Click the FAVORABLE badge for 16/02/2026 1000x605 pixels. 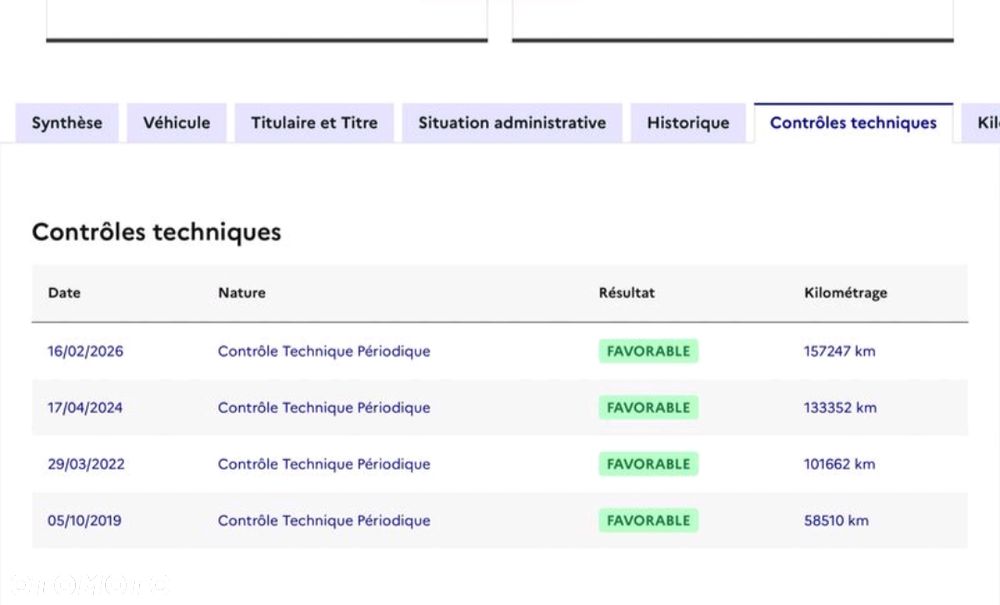coord(648,351)
